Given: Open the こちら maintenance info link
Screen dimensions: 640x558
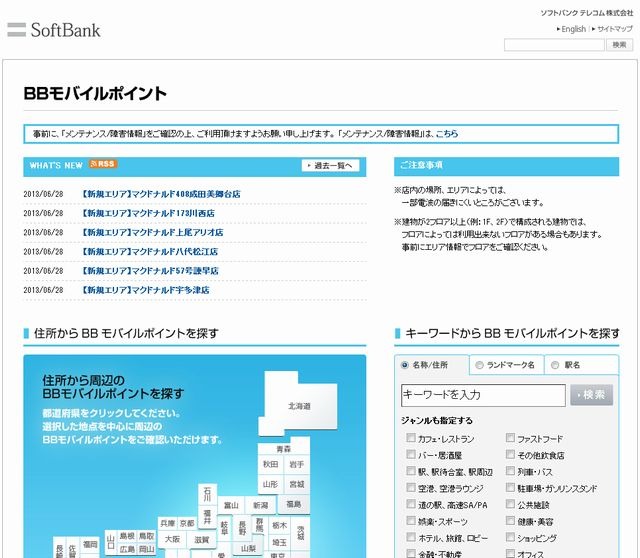Looking at the screenshot, I should click(447, 133).
